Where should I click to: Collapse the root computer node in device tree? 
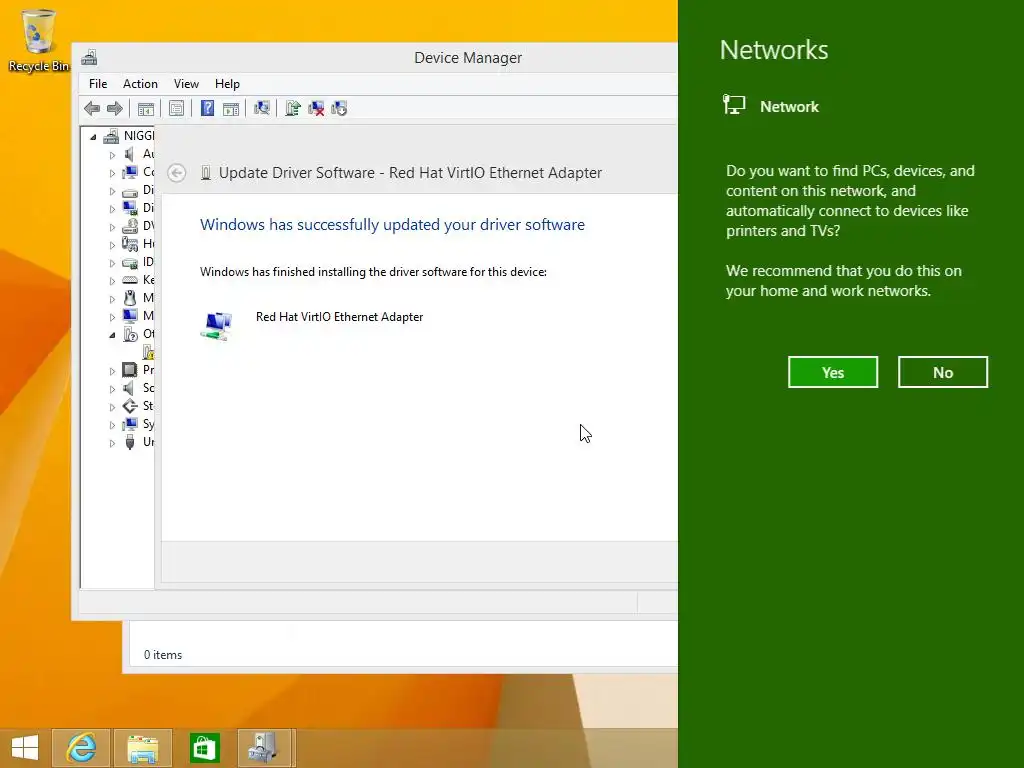tap(93, 137)
